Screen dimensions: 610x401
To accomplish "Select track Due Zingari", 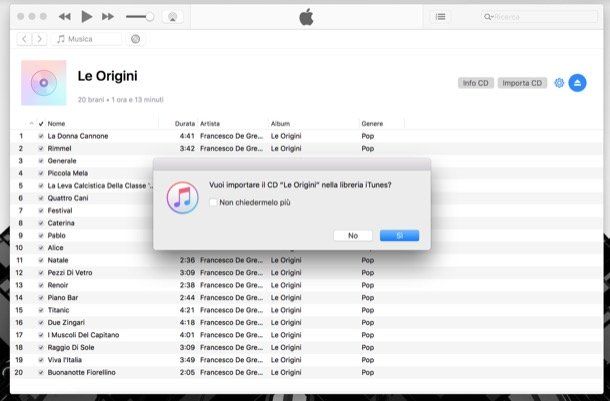I will click(x=66, y=322).
